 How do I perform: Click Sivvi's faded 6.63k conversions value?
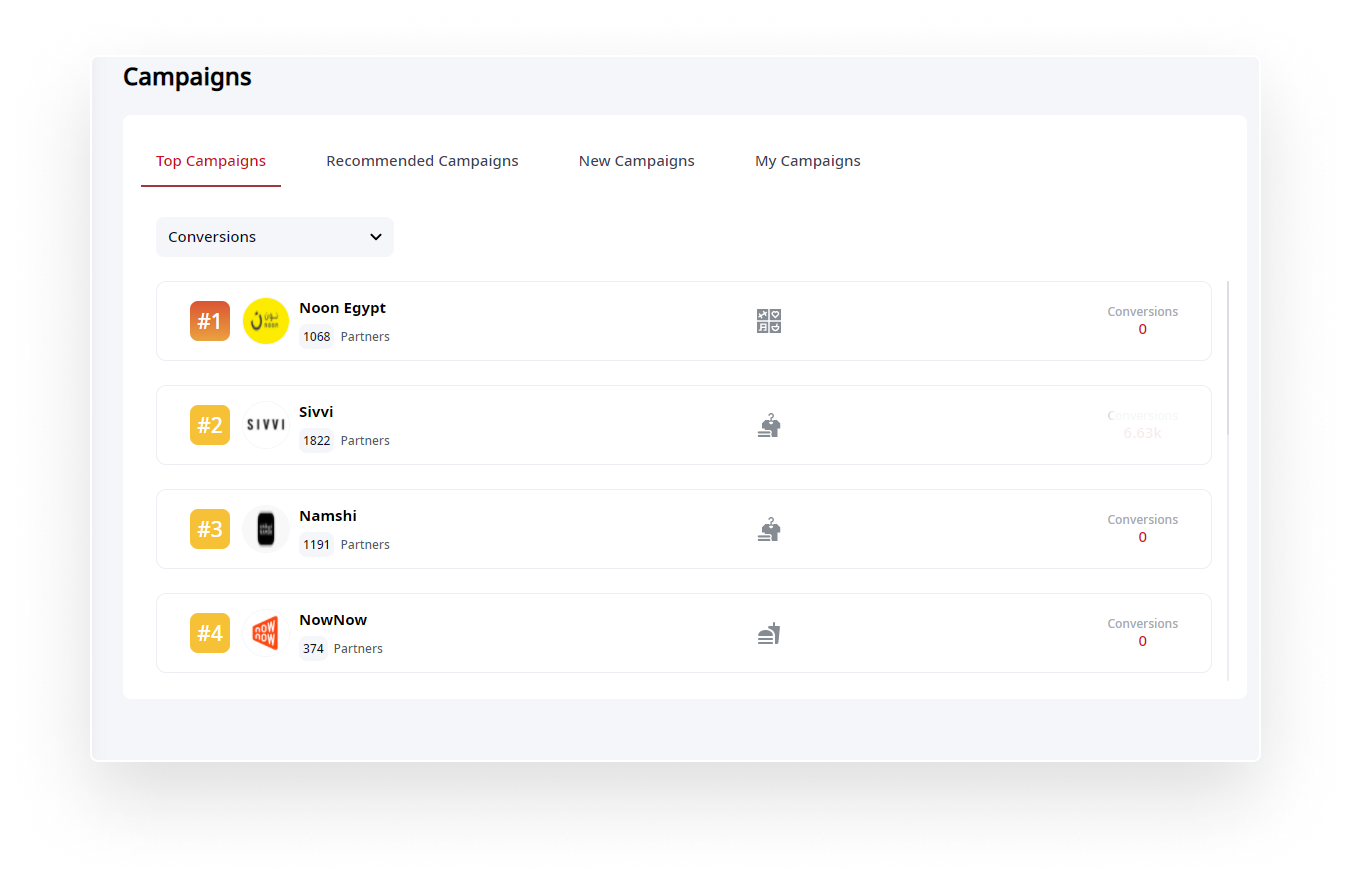(x=1142, y=433)
